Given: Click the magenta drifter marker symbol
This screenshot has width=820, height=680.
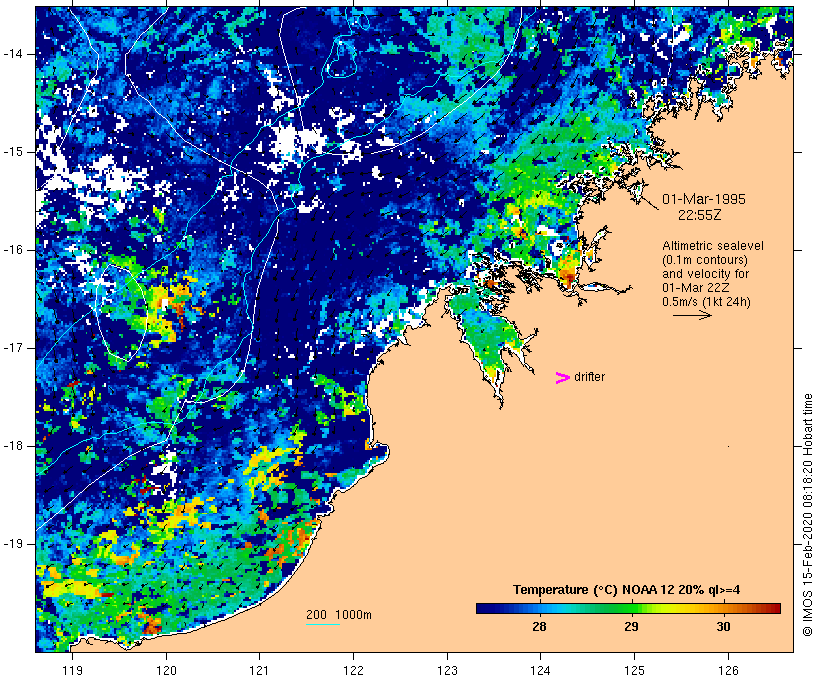Looking at the screenshot, I should 562,378.
